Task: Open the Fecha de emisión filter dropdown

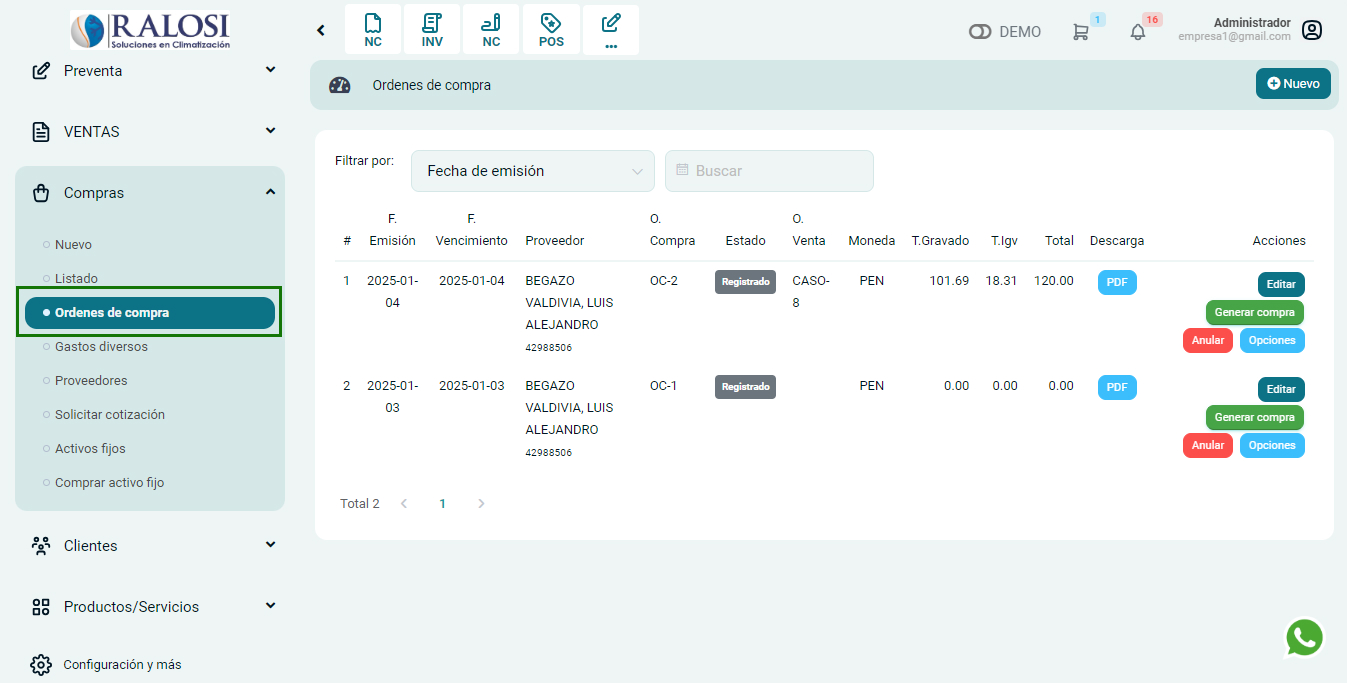Action: click(x=532, y=171)
